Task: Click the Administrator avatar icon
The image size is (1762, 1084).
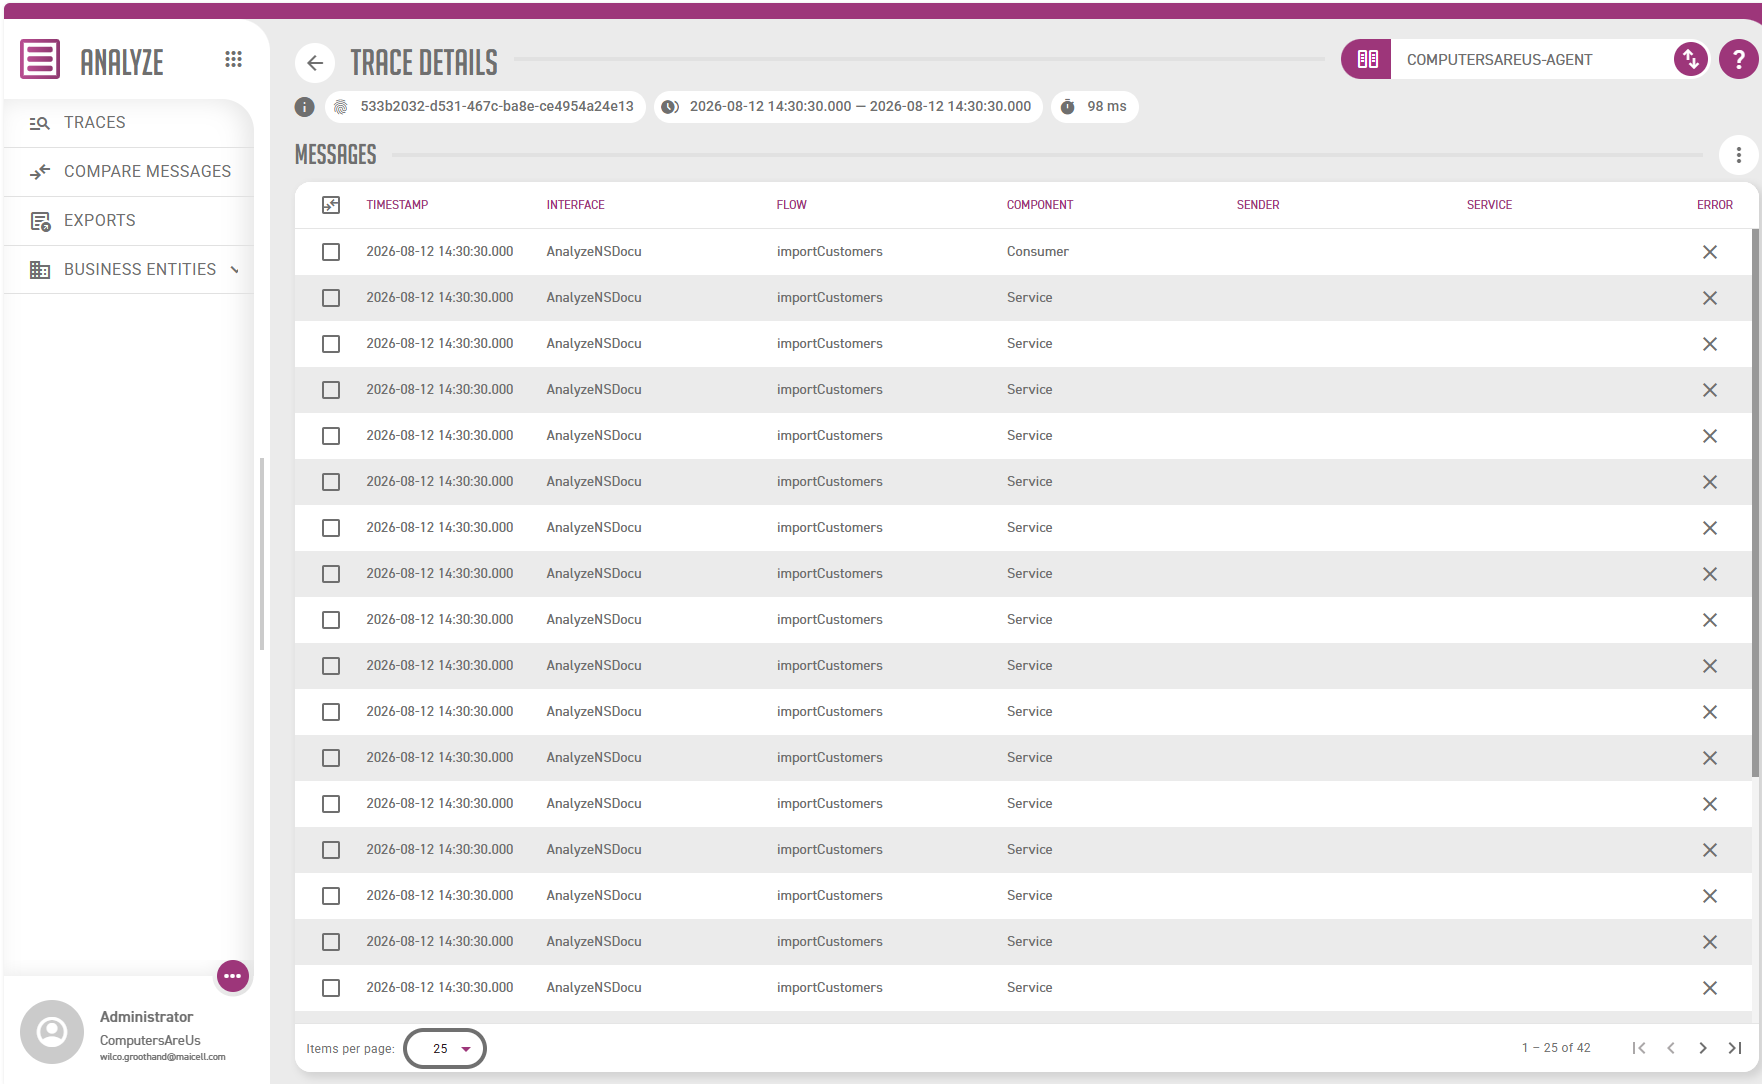Action: pos(52,1031)
